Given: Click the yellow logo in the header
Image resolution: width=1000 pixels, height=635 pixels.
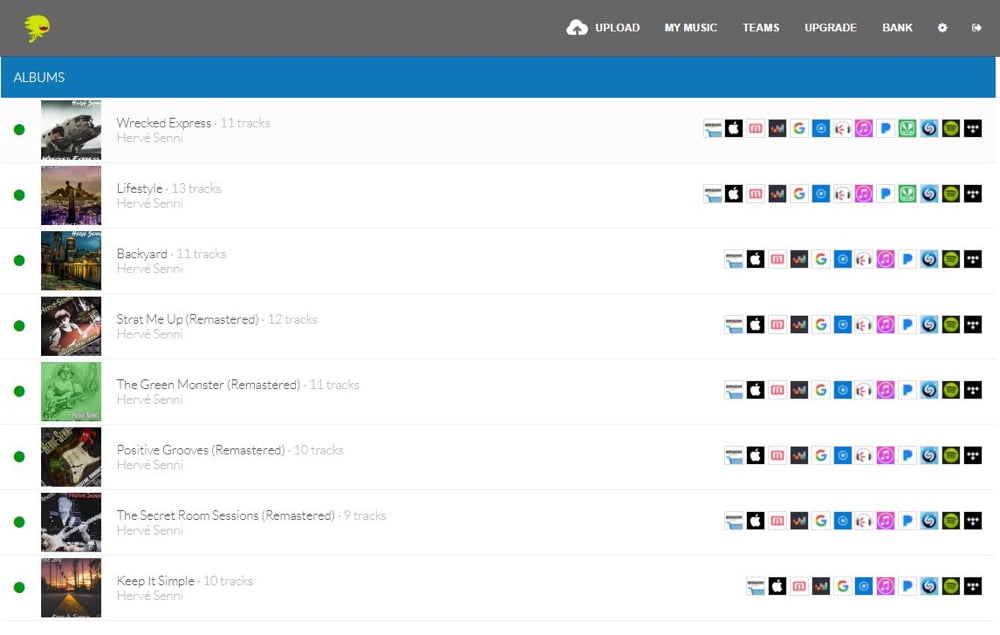Looking at the screenshot, I should pos(38,28).
